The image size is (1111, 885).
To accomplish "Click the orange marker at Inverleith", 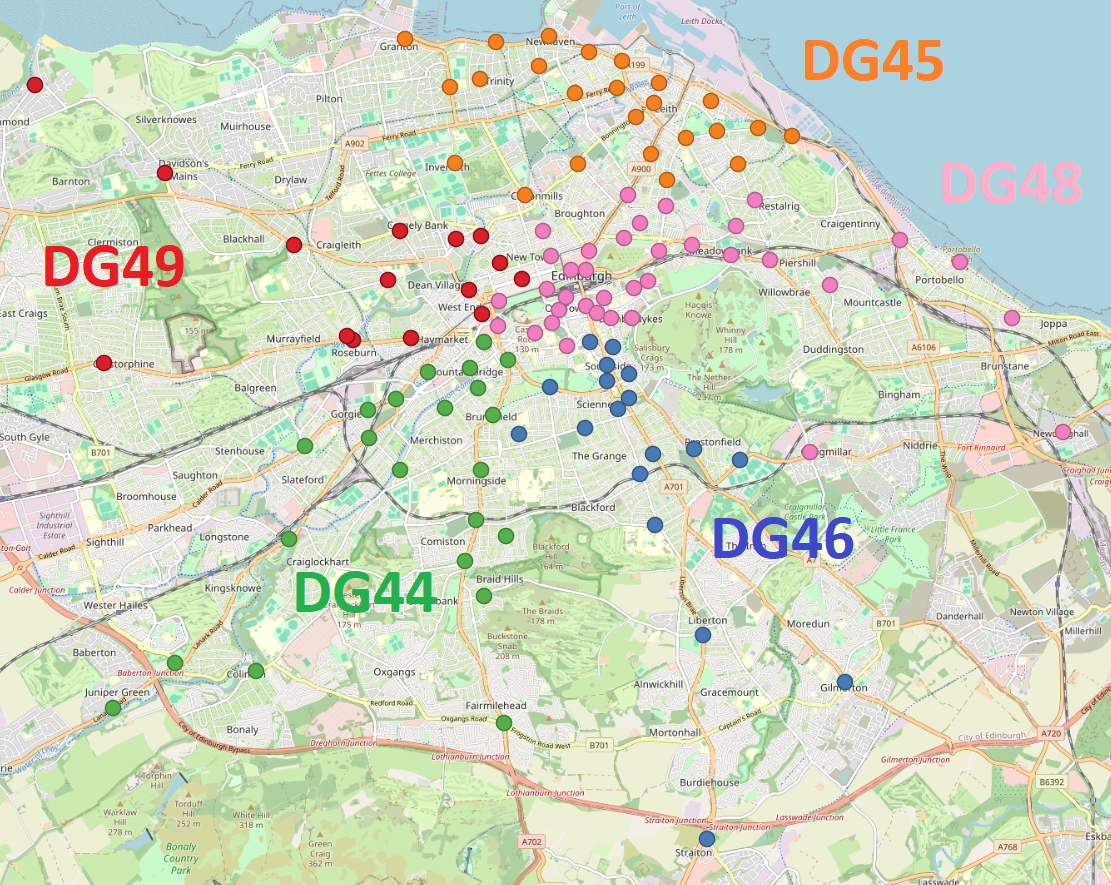I will (x=455, y=163).
